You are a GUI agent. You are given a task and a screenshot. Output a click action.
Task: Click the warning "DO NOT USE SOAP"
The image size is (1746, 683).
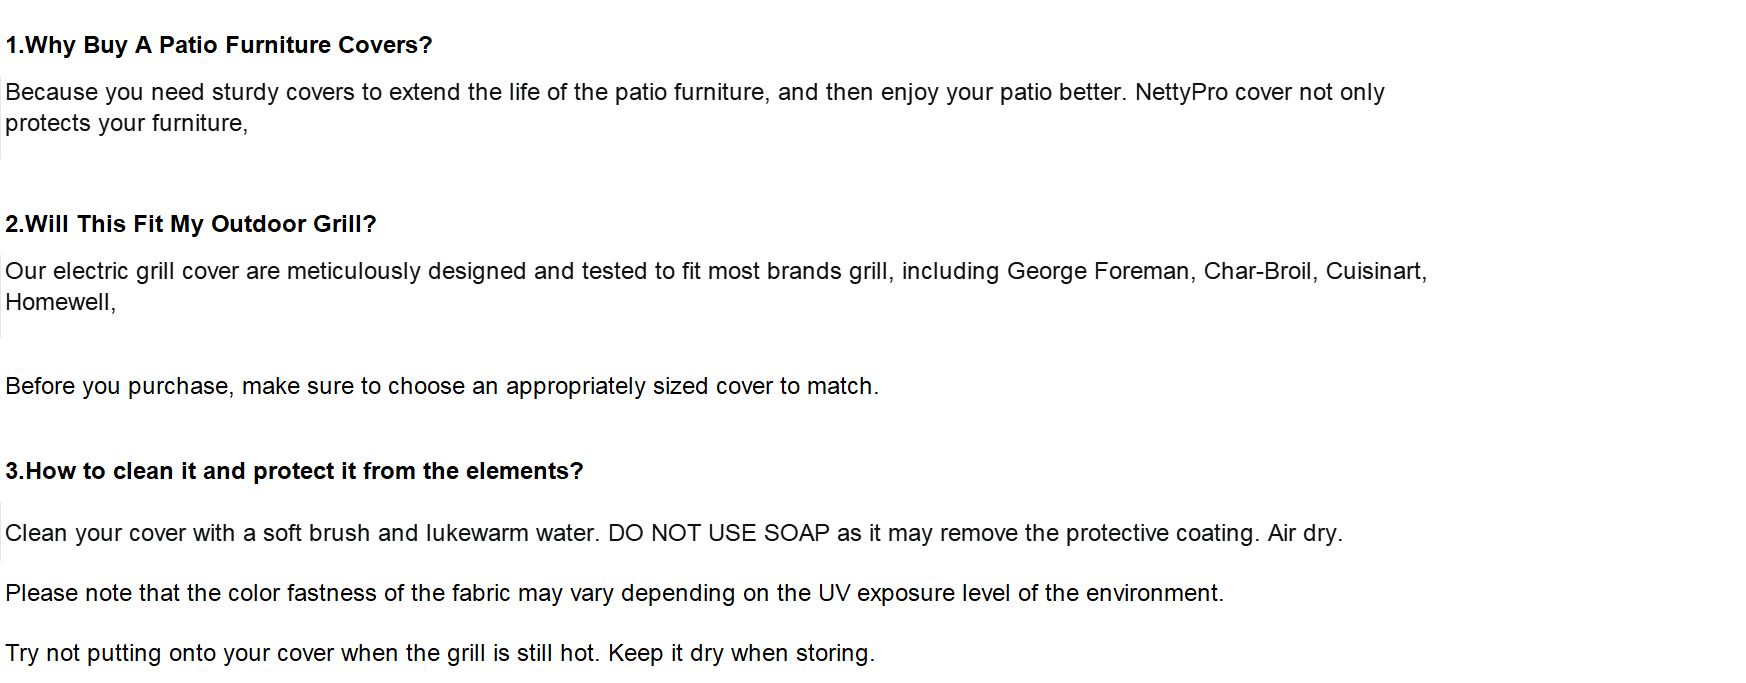pyautogui.click(x=718, y=533)
